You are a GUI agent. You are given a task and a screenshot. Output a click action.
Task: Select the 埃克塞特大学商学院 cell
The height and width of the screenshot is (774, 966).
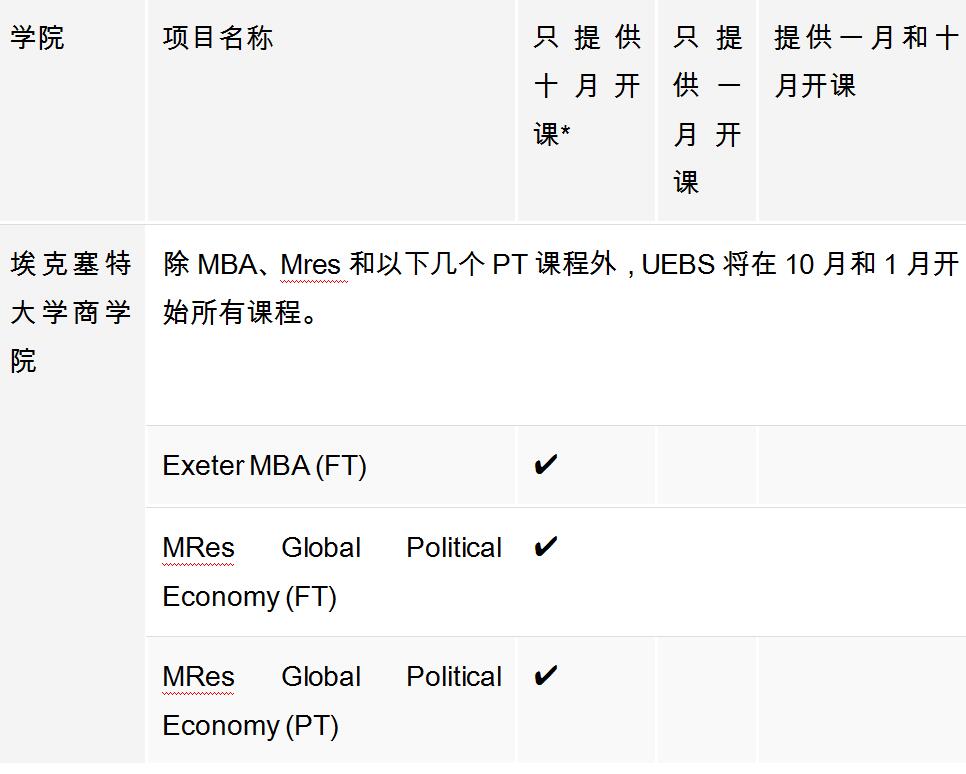[71, 312]
